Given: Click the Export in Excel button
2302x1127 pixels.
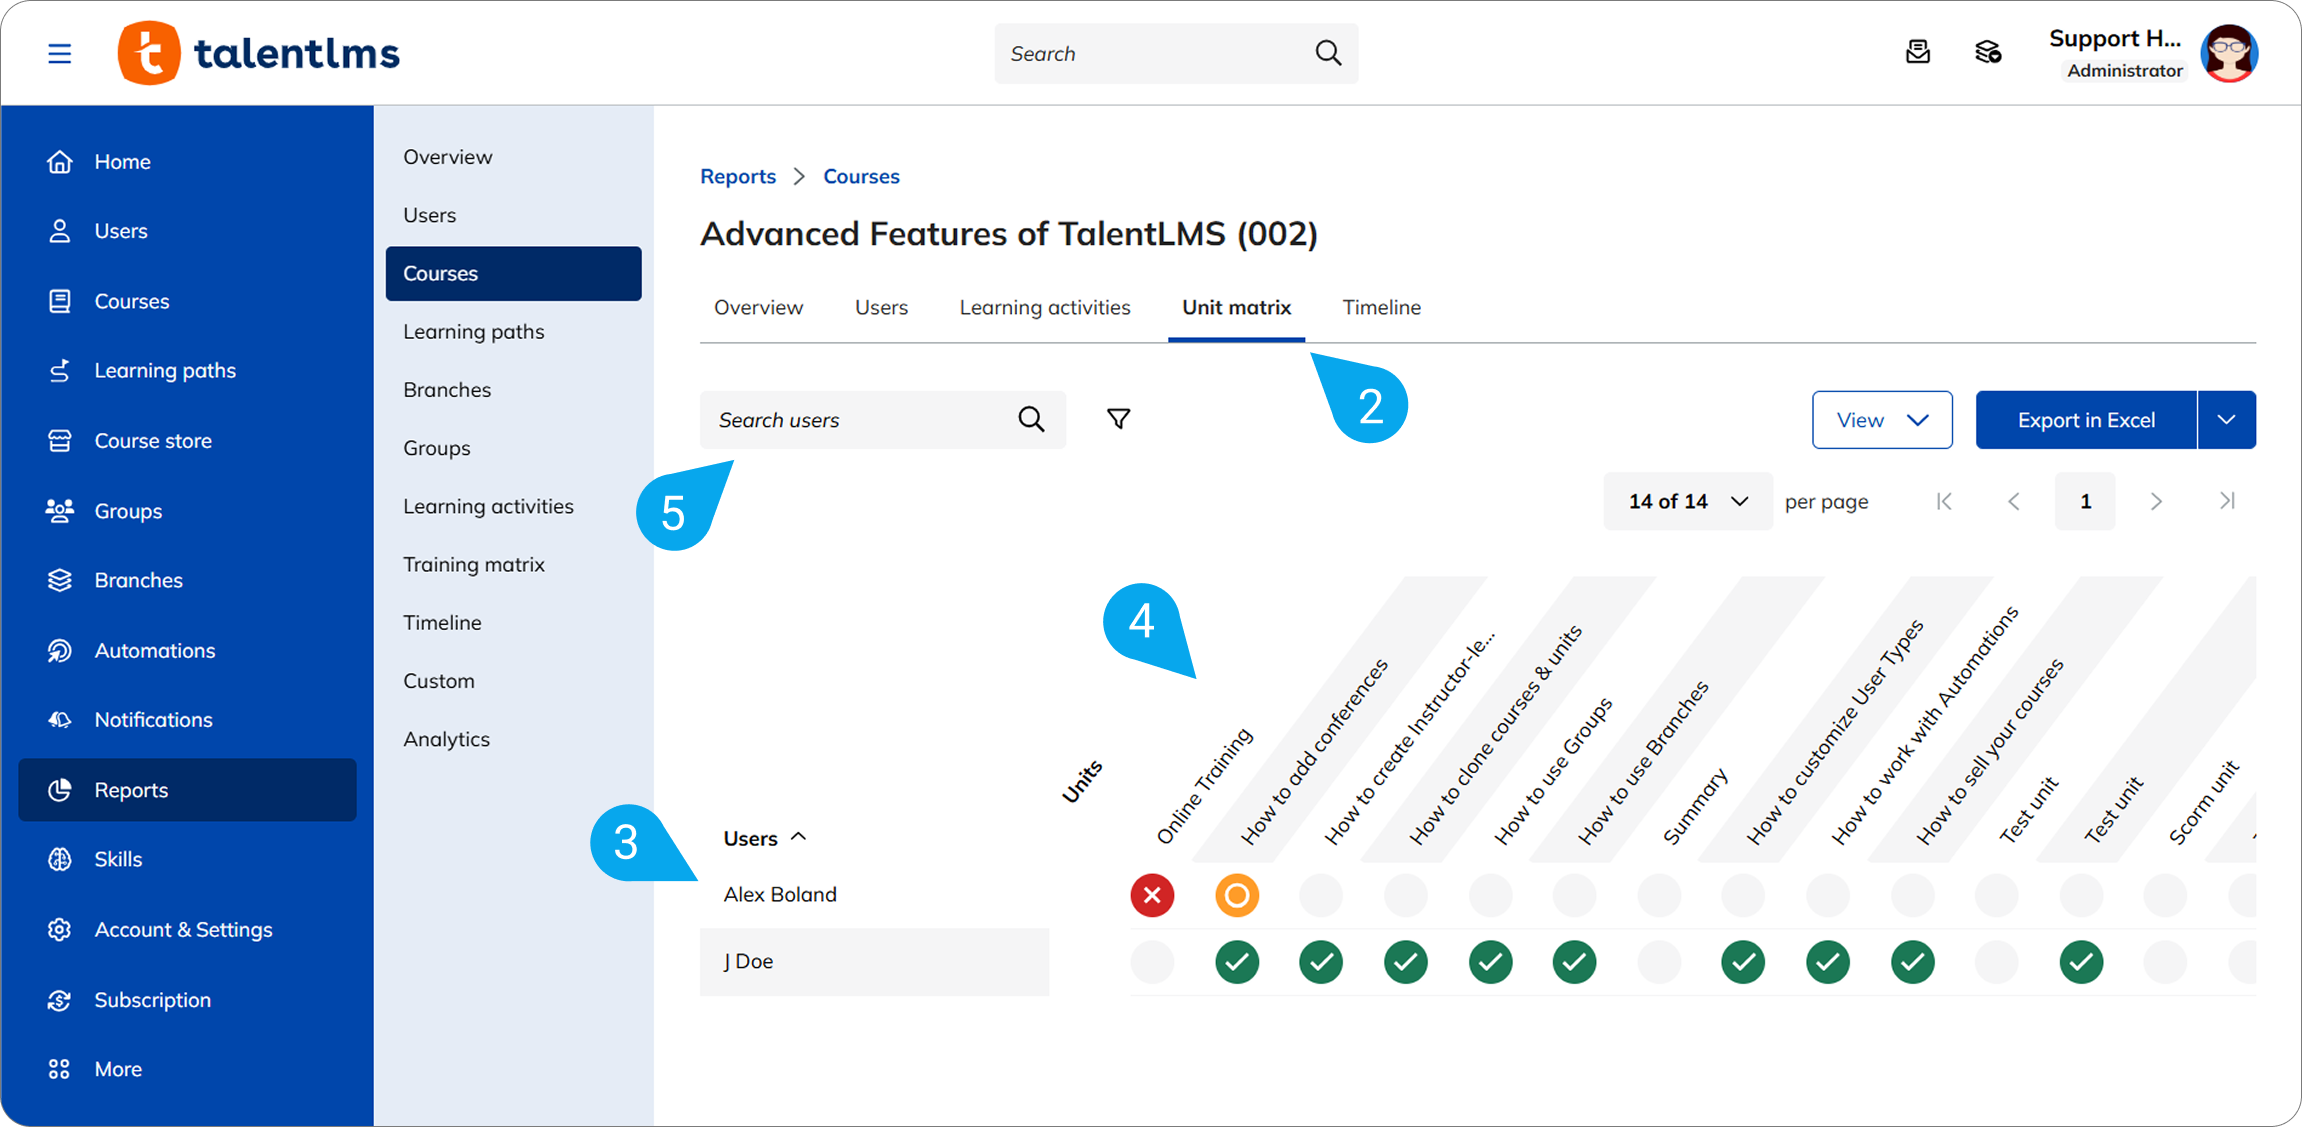Looking at the screenshot, I should [x=2085, y=420].
